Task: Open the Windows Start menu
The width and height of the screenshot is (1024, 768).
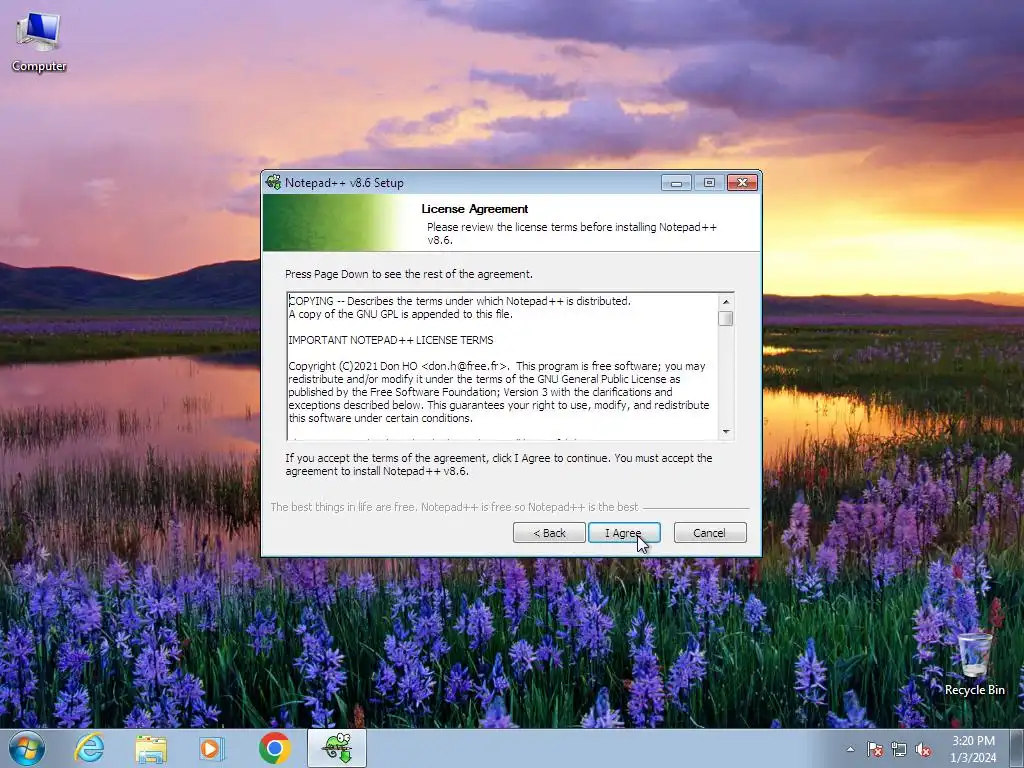Action: [x=27, y=748]
